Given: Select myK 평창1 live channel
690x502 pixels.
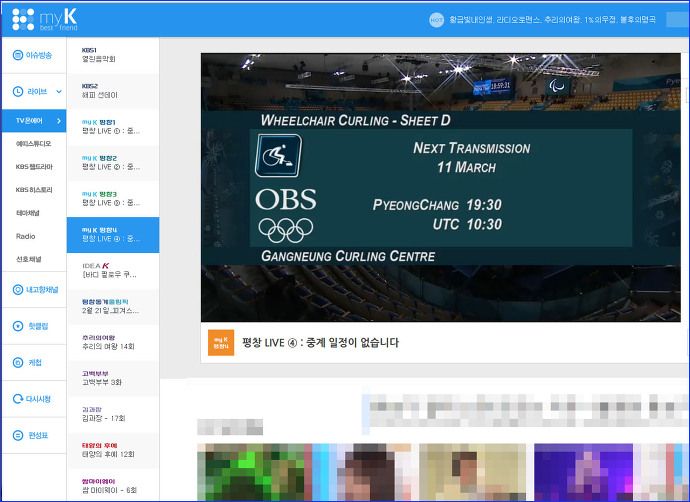Looking at the screenshot, I should tap(113, 127).
